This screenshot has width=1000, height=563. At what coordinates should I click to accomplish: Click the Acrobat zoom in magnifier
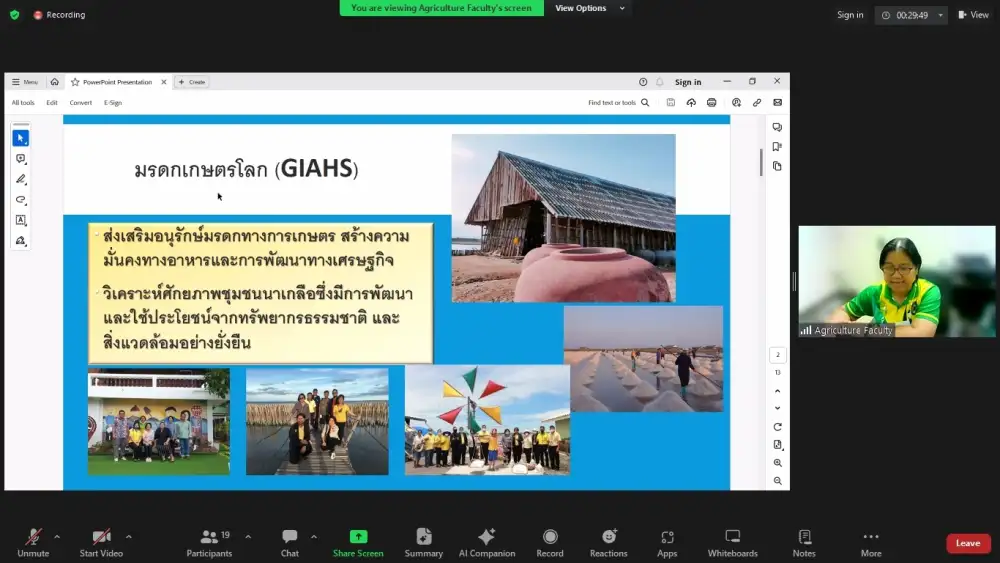(x=777, y=463)
